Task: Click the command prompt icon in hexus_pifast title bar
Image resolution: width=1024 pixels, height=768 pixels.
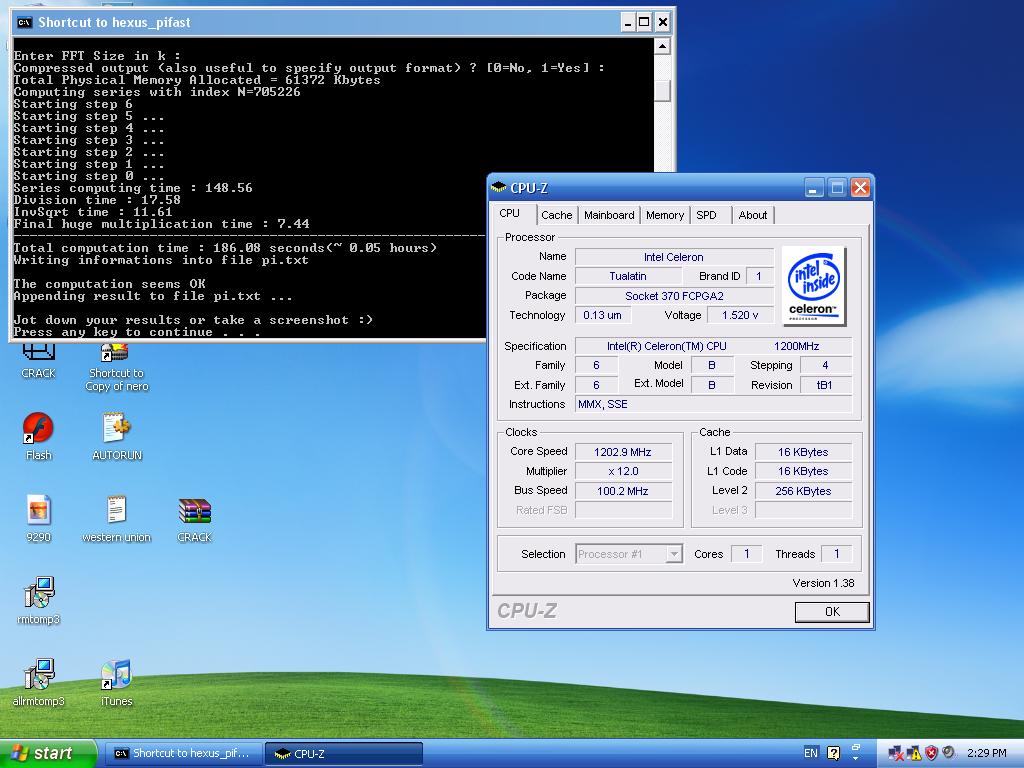Action: pos(24,22)
